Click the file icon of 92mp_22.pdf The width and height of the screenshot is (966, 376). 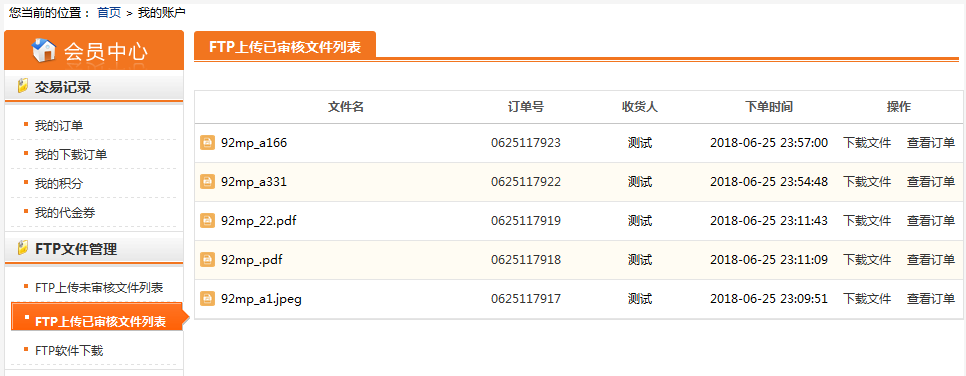[208, 221]
